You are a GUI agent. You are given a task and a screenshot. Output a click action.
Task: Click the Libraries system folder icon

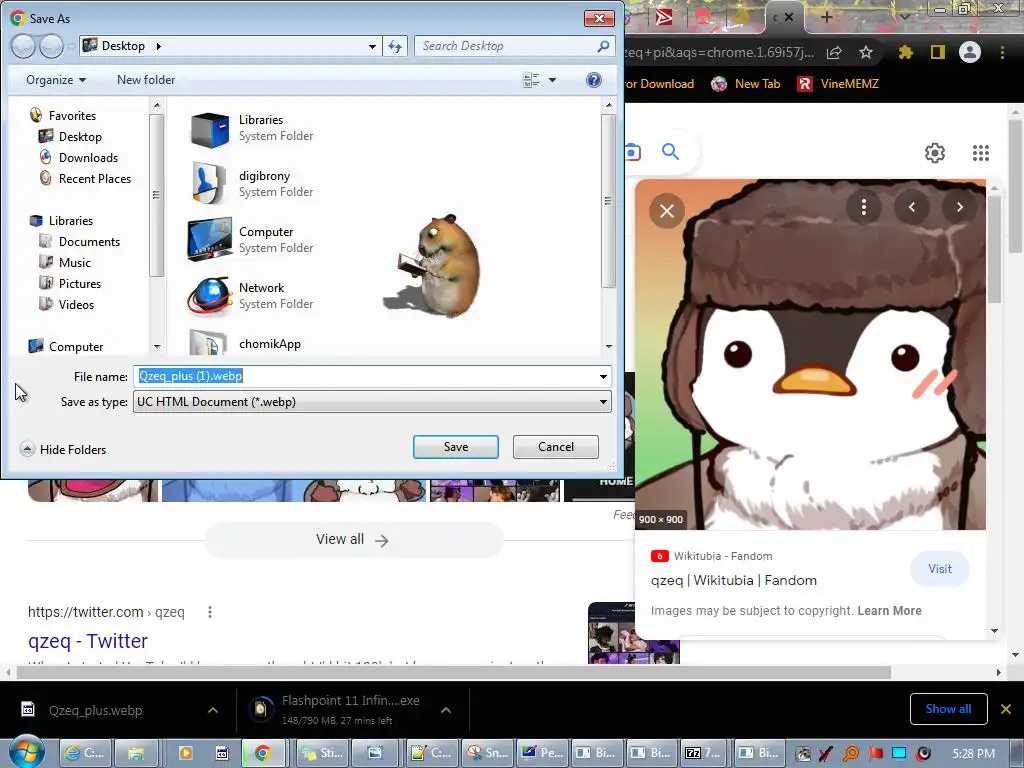click(210, 129)
